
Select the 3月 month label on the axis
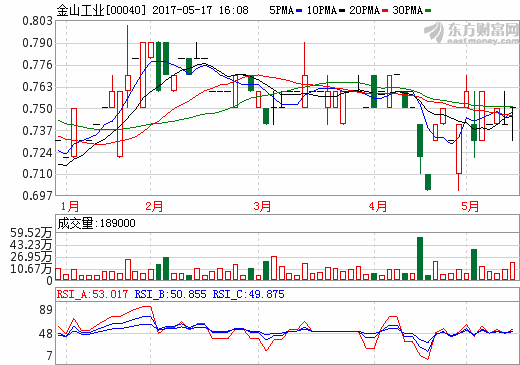point(262,206)
